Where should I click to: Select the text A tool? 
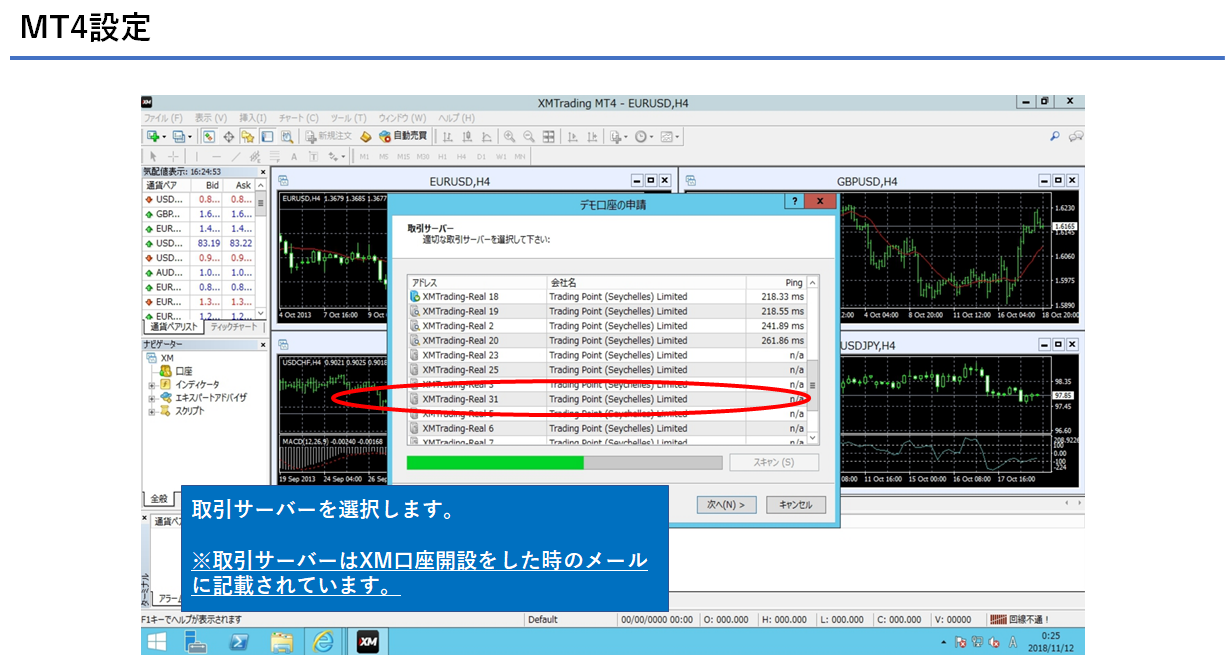pos(294,156)
